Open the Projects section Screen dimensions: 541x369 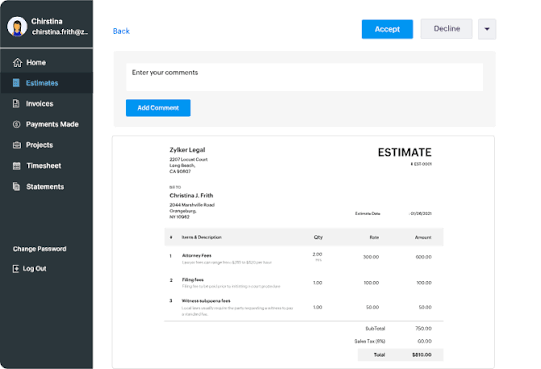[46, 145]
